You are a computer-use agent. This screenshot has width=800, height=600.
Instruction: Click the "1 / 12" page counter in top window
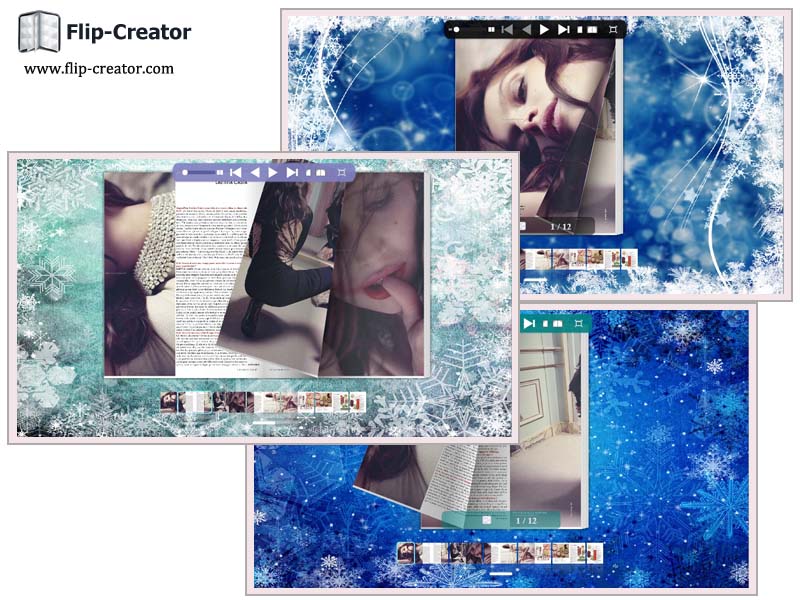tap(561, 227)
